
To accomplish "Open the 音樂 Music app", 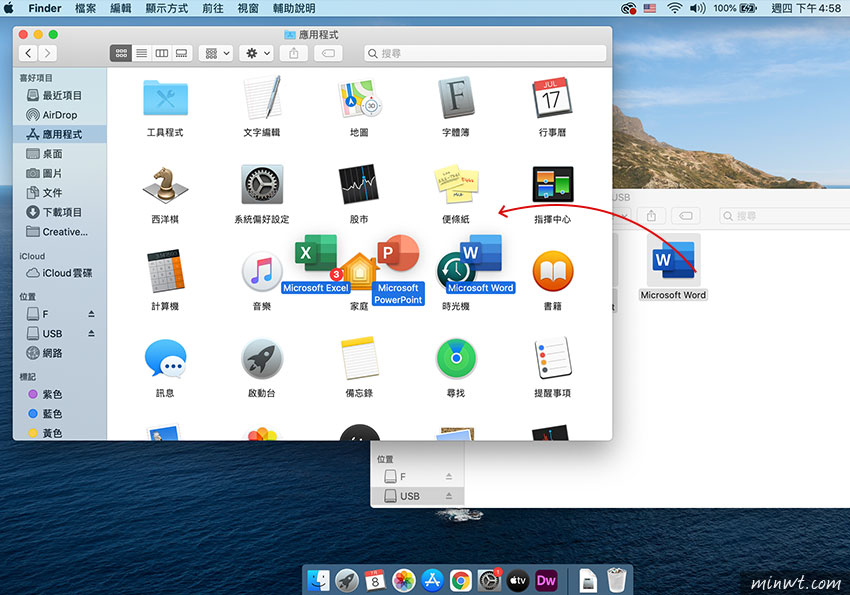I will point(262,271).
